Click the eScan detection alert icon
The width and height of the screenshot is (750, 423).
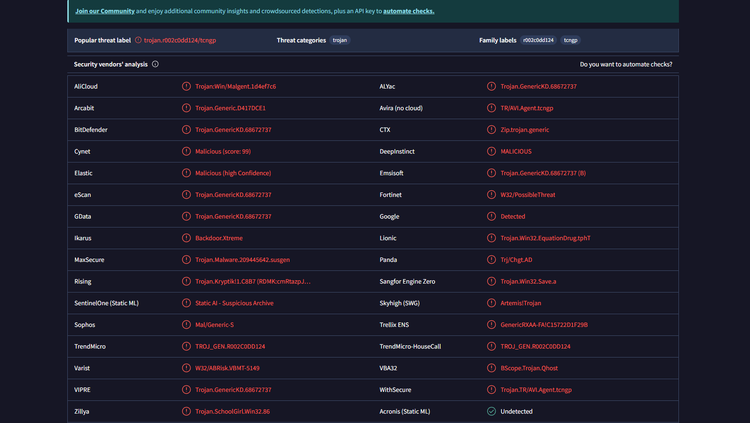(x=186, y=195)
